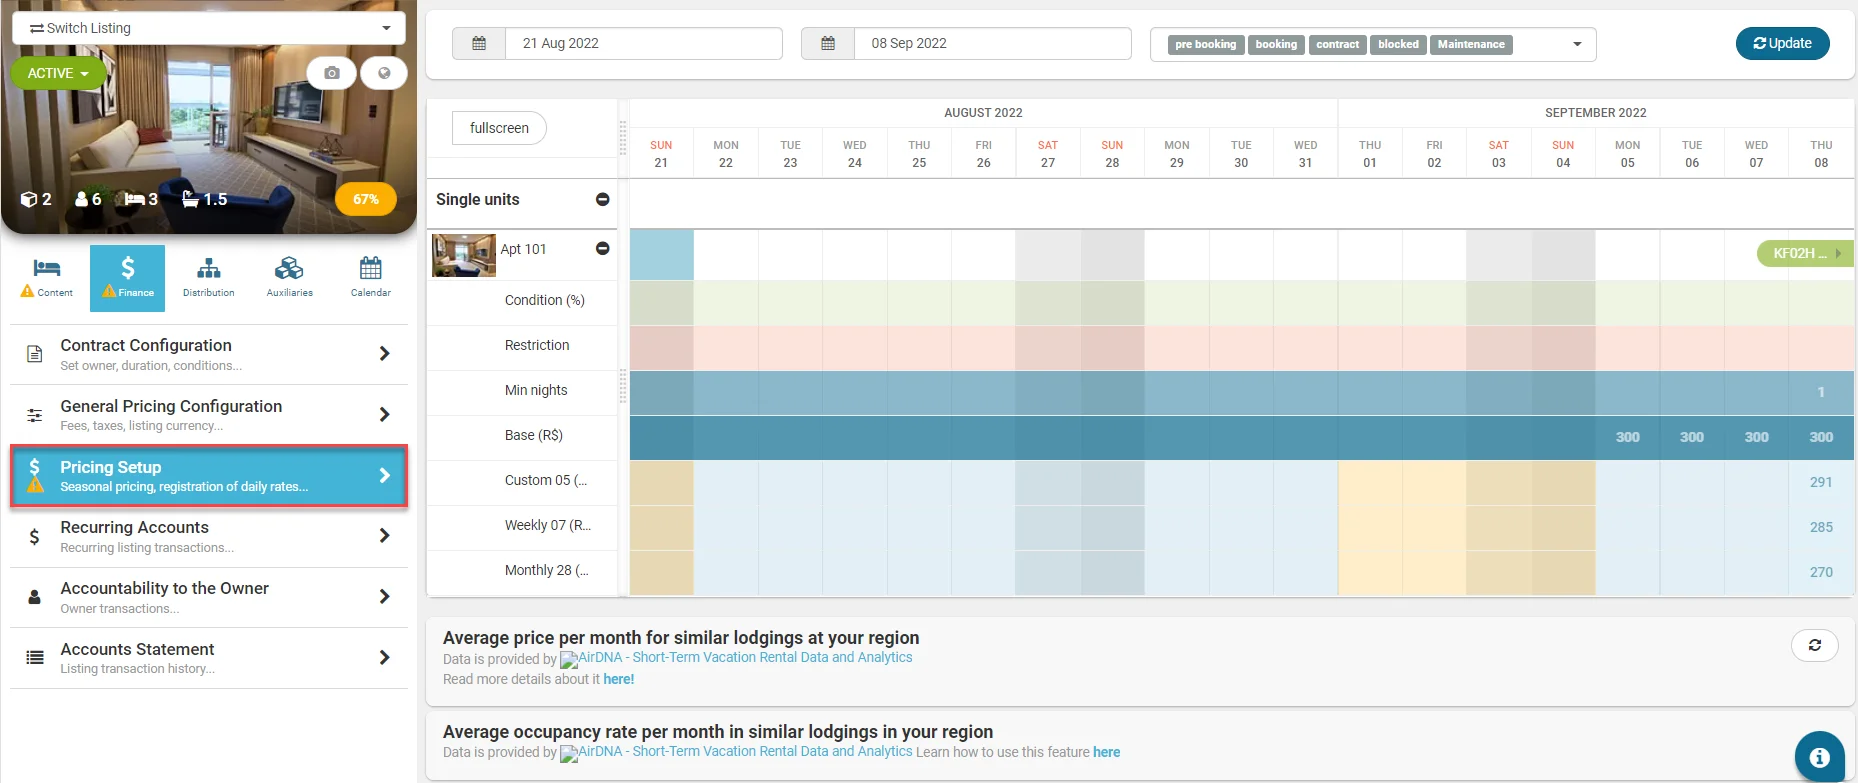Viewport: 1858px width, 783px height.
Task: Toggle the contract filter tag
Action: (1337, 44)
